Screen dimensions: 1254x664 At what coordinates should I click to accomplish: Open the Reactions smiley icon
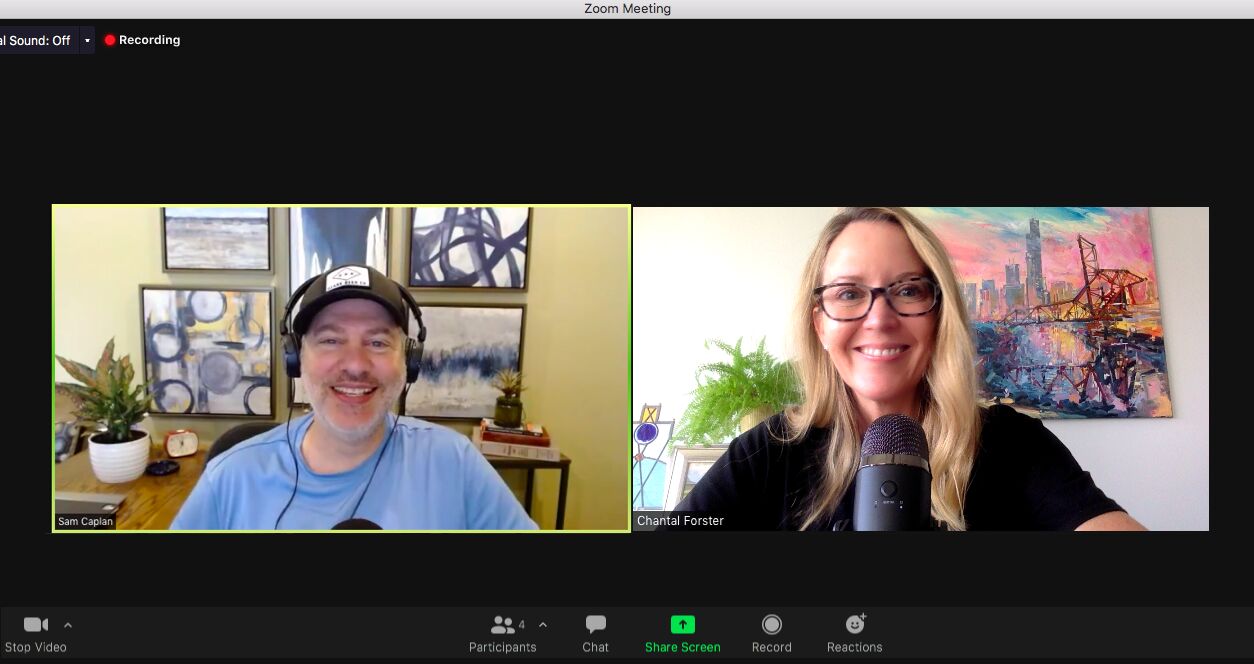click(855, 624)
